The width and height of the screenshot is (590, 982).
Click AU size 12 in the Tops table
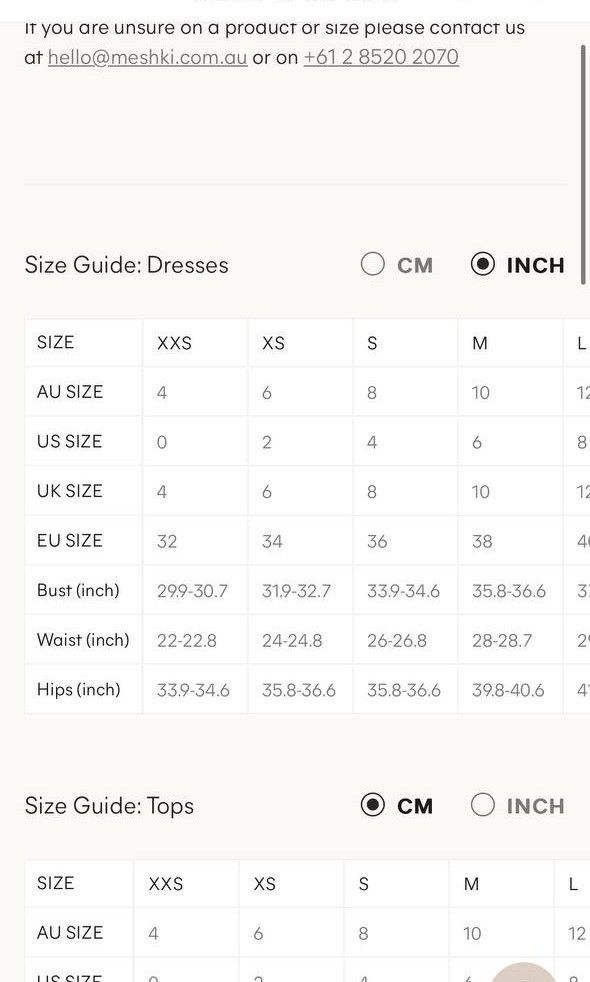click(577, 933)
